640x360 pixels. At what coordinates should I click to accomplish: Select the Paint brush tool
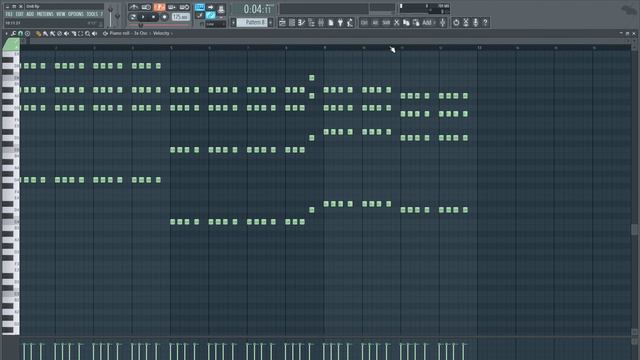pos(45,33)
